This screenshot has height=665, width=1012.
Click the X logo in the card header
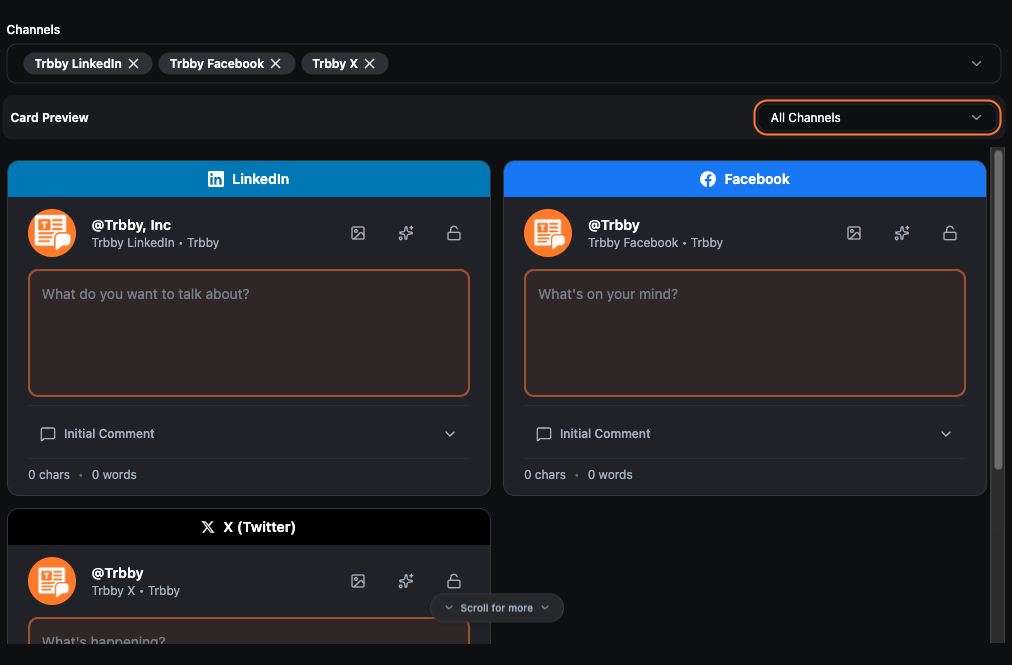(x=208, y=527)
